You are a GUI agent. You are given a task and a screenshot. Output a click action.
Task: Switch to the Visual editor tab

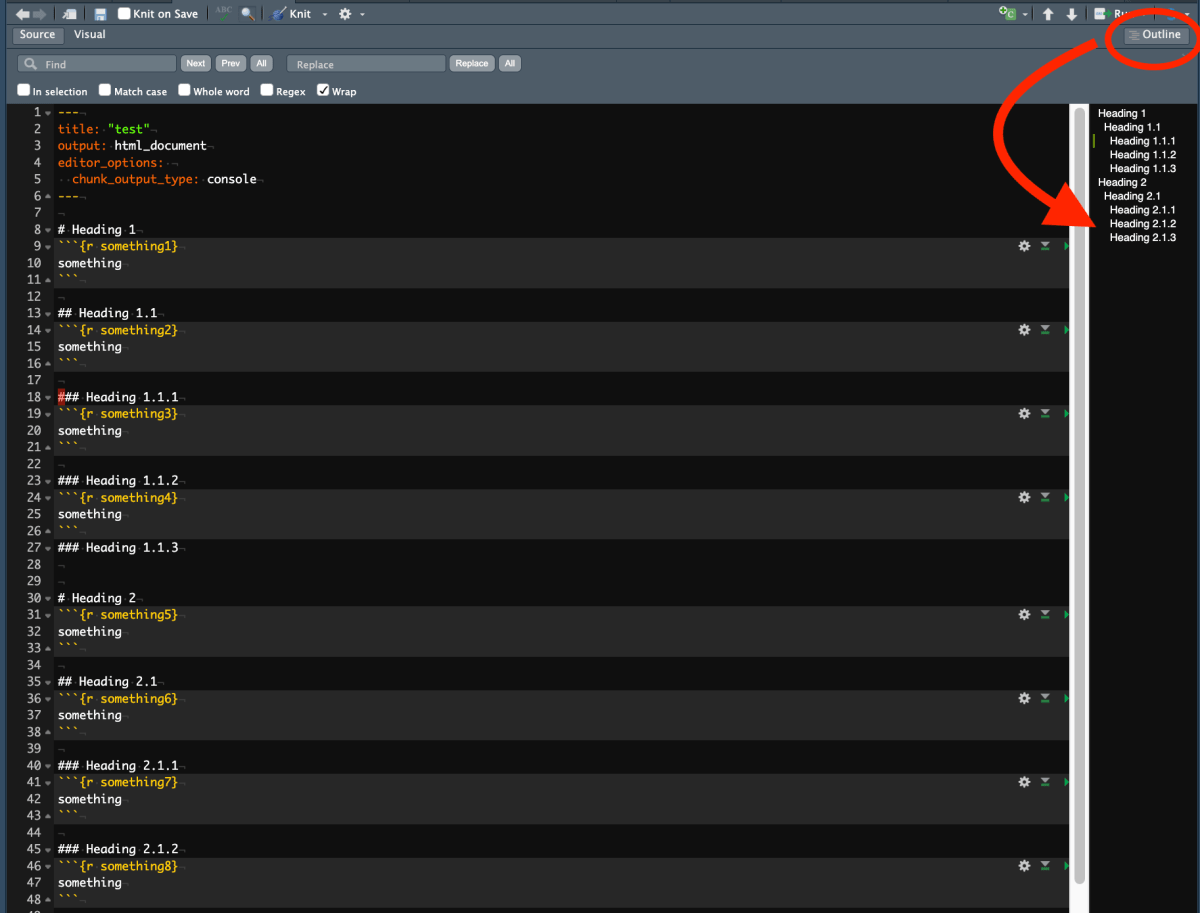pyautogui.click(x=89, y=34)
